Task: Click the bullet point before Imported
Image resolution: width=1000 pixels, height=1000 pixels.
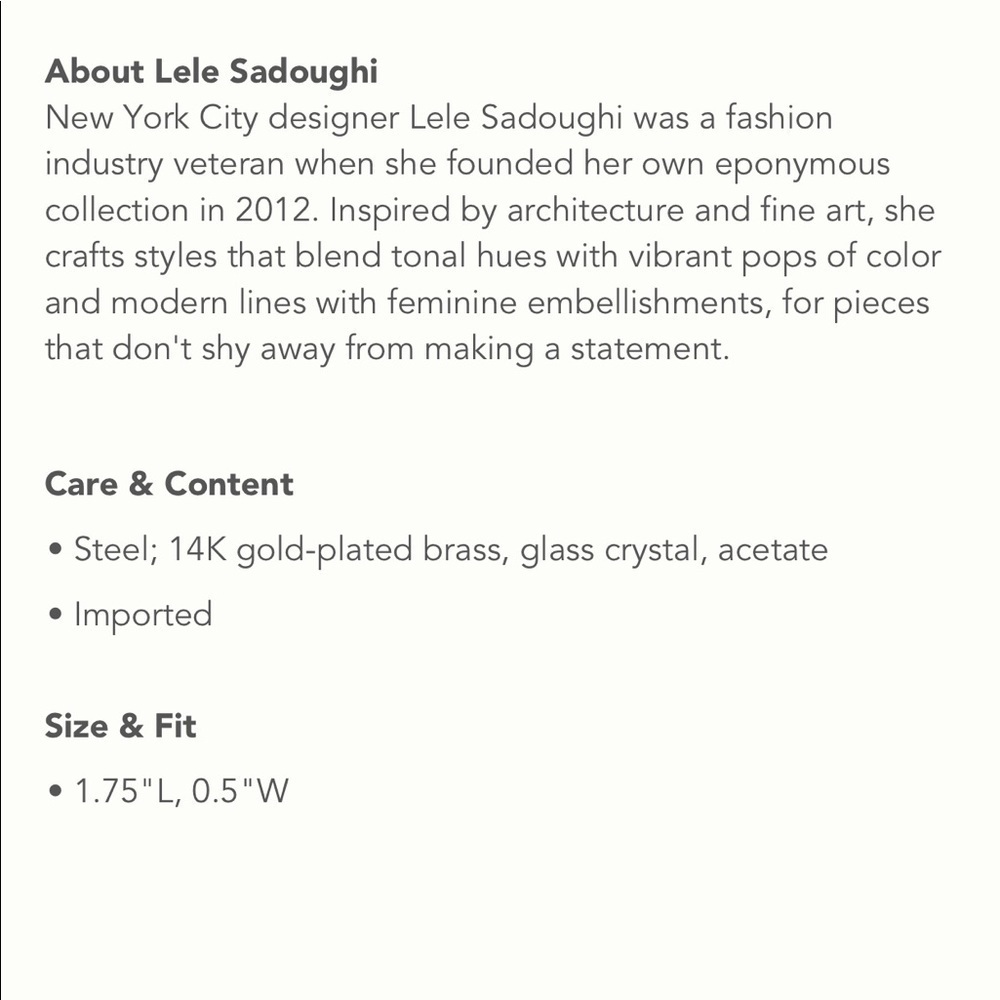Action: [x=55, y=615]
